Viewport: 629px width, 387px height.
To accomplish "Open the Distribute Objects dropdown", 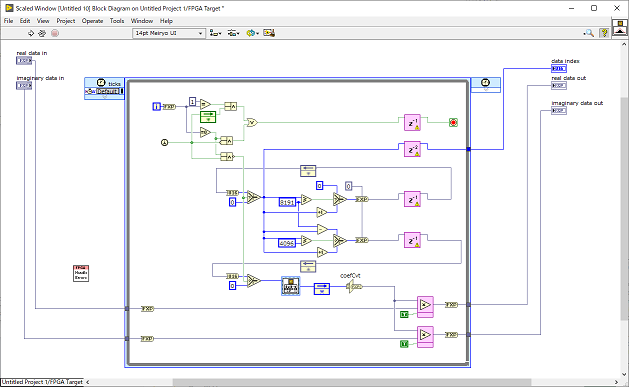I will pyautogui.click(x=233, y=33).
